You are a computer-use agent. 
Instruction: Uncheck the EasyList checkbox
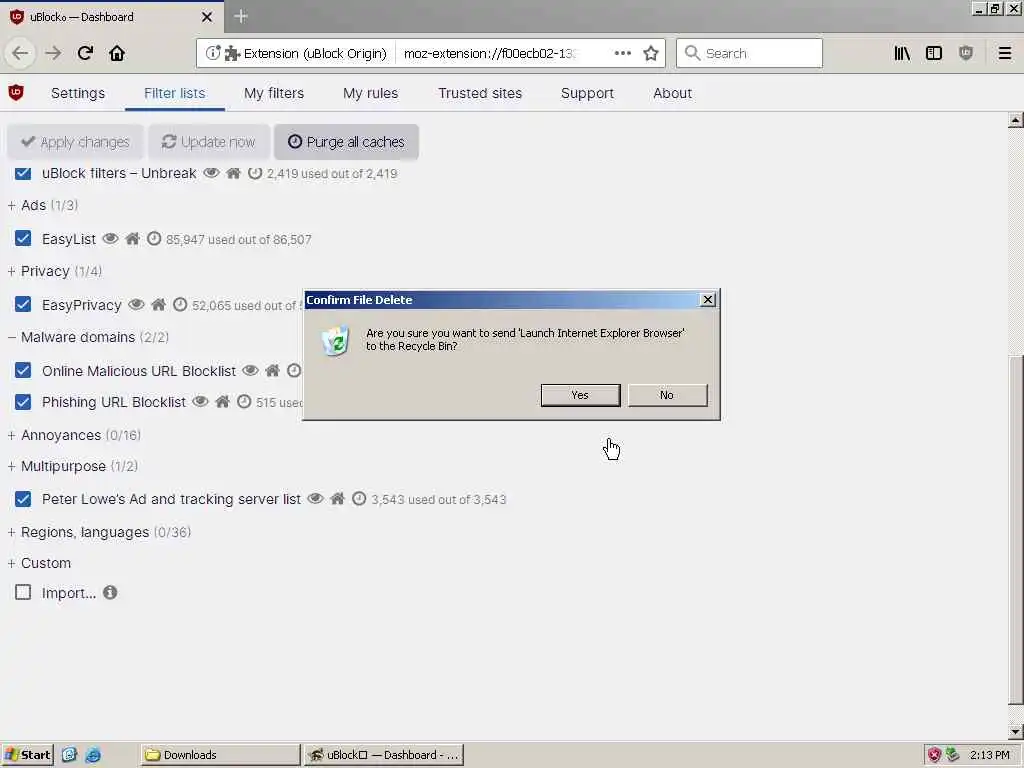pos(23,238)
